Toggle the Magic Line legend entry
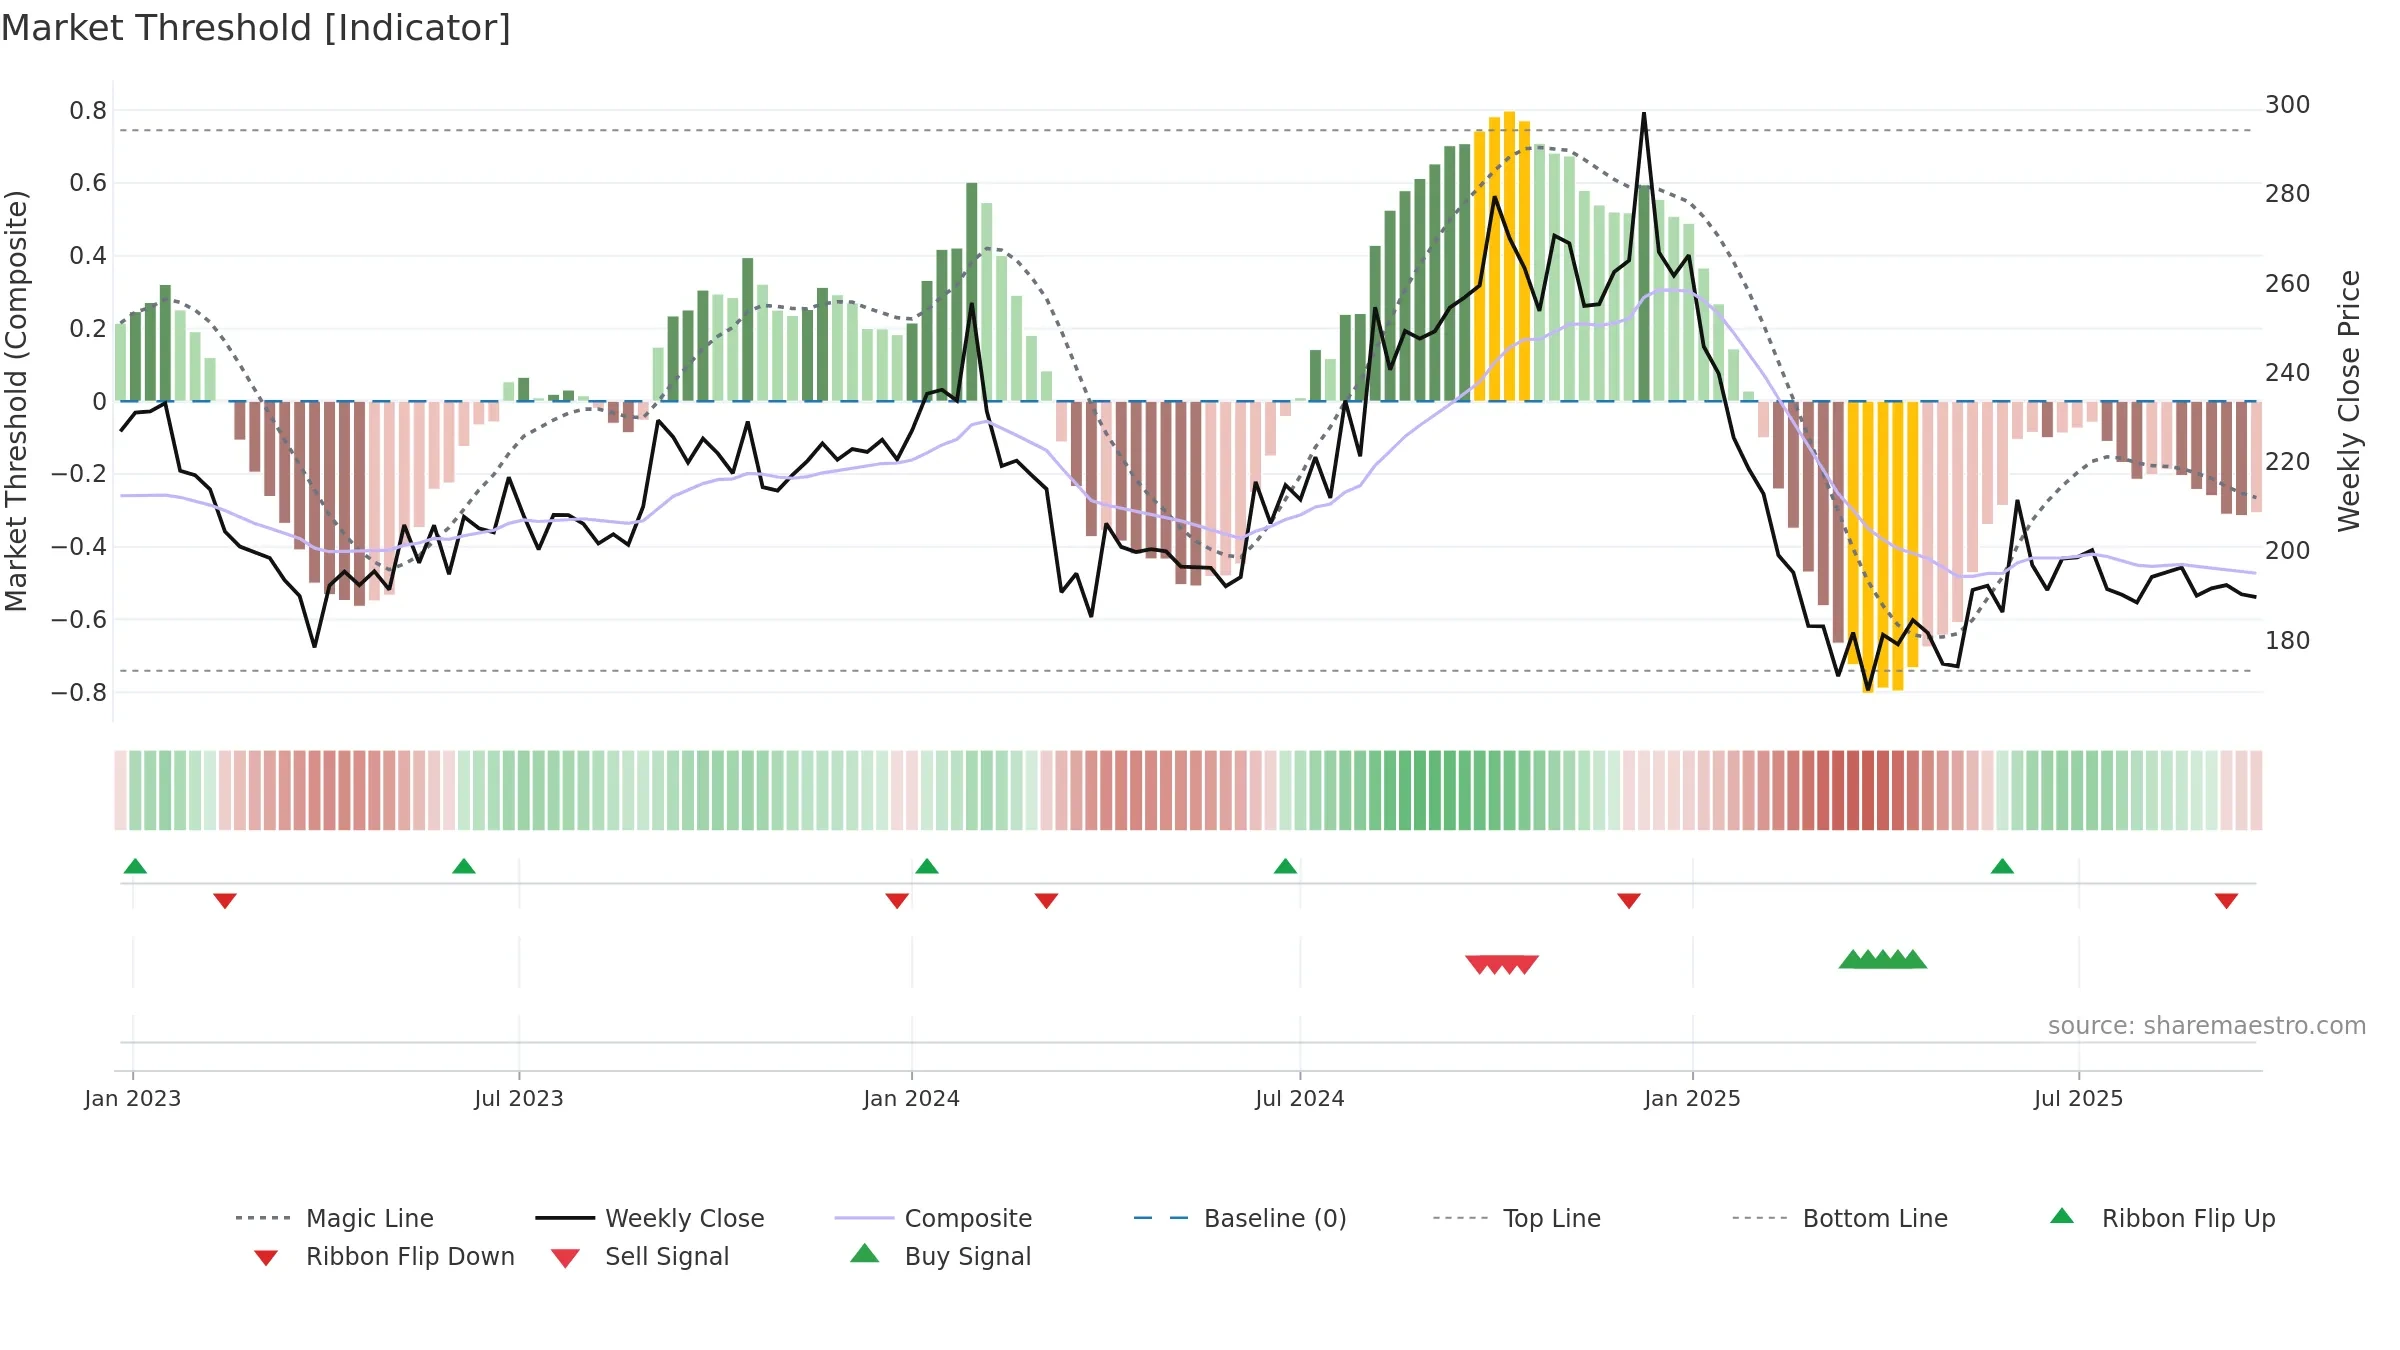Viewport: 2400px width, 1350px height. point(335,1218)
